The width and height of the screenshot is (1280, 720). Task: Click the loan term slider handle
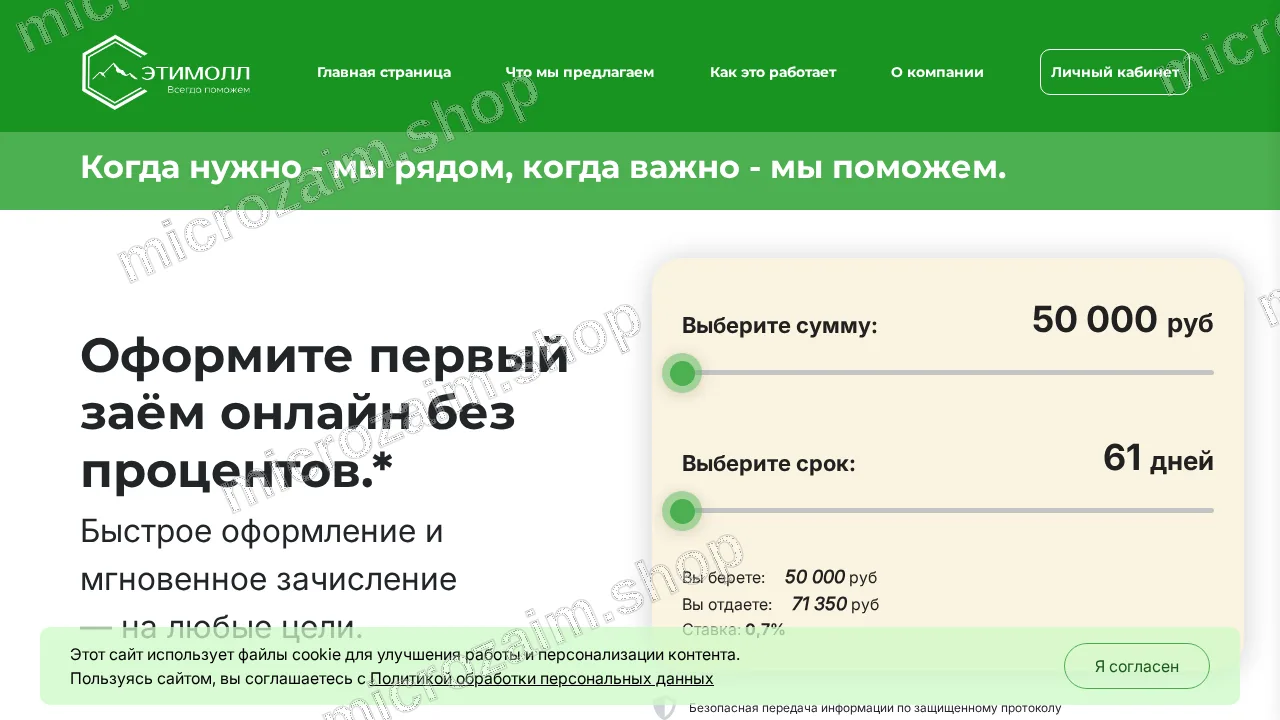click(x=682, y=512)
